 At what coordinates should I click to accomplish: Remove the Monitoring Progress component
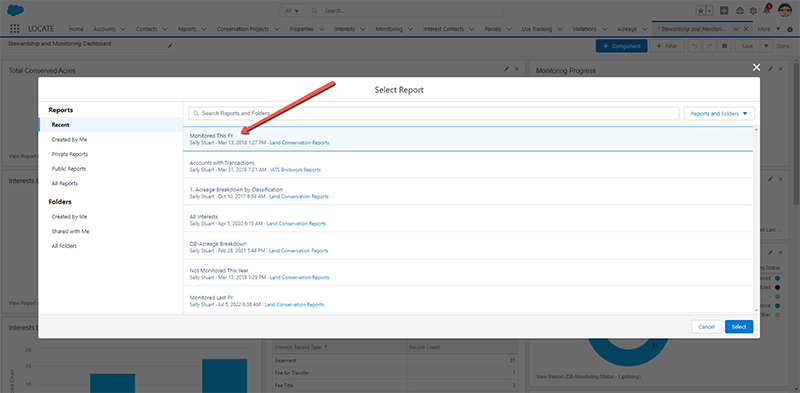(x=780, y=68)
